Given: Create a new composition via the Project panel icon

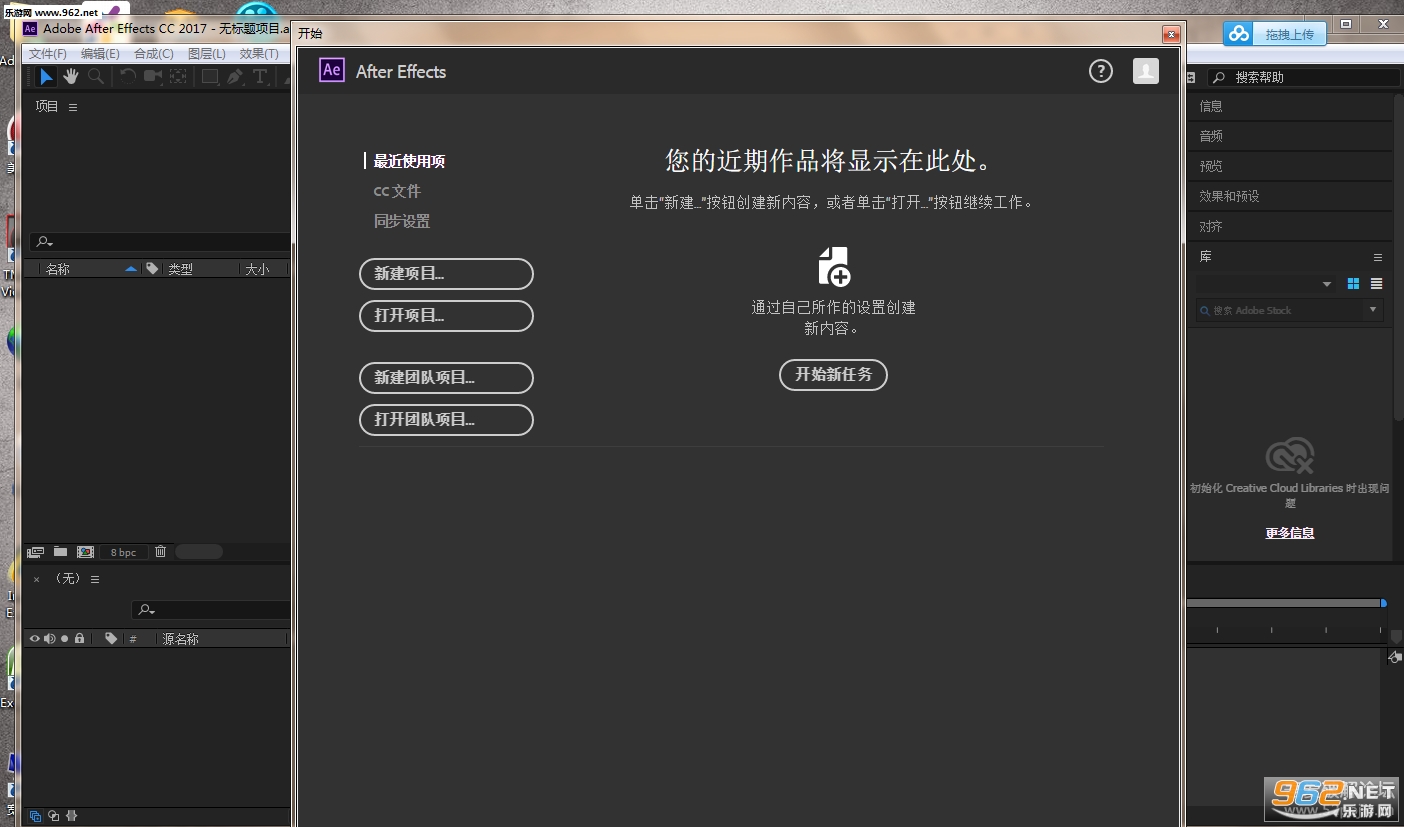Looking at the screenshot, I should tap(85, 551).
